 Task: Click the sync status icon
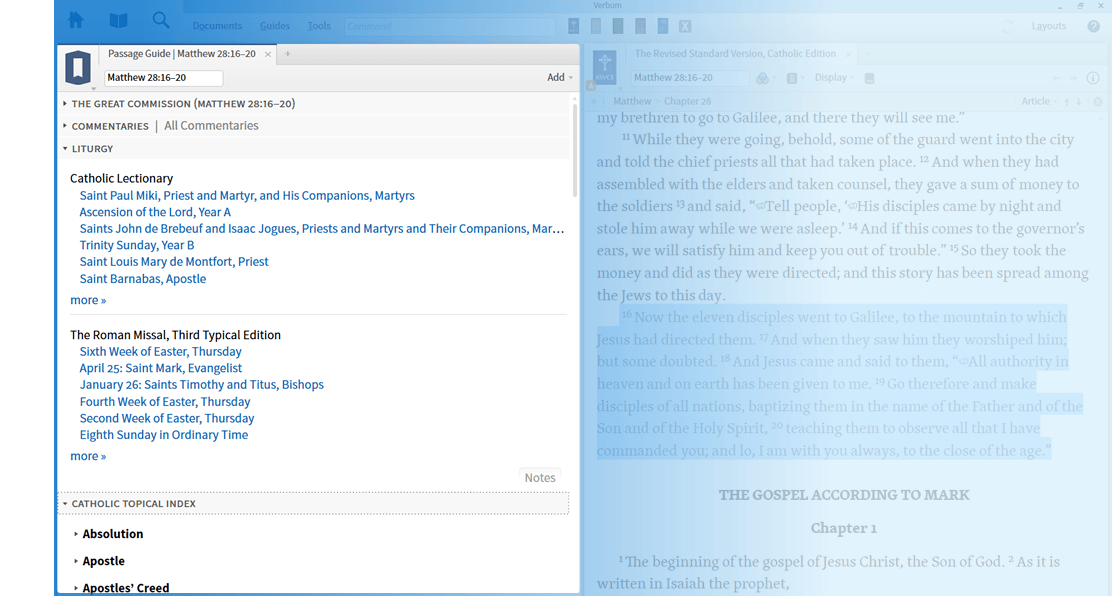(1008, 26)
